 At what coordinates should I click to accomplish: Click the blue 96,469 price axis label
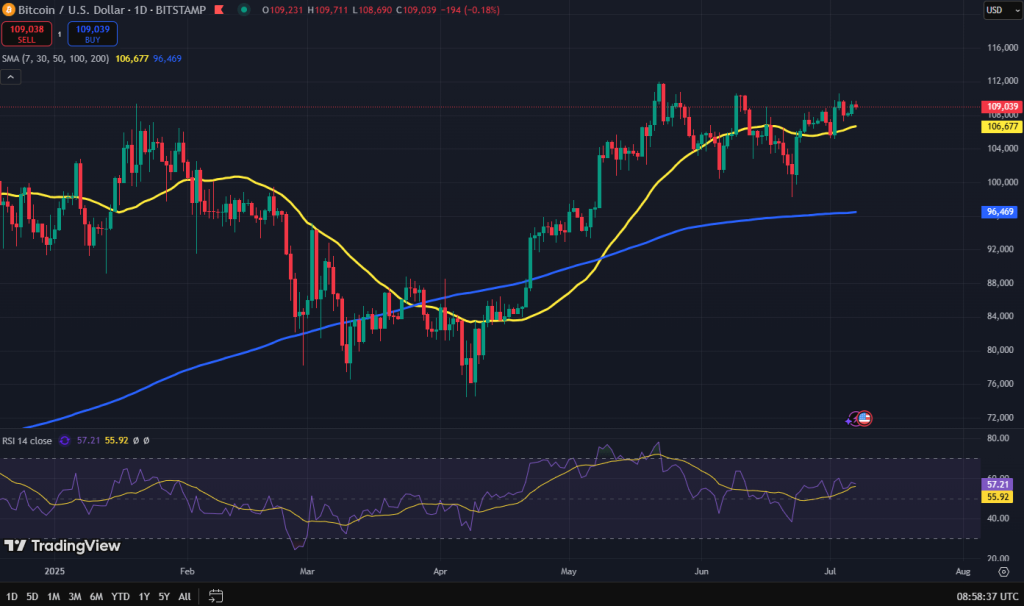coord(1000,212)
